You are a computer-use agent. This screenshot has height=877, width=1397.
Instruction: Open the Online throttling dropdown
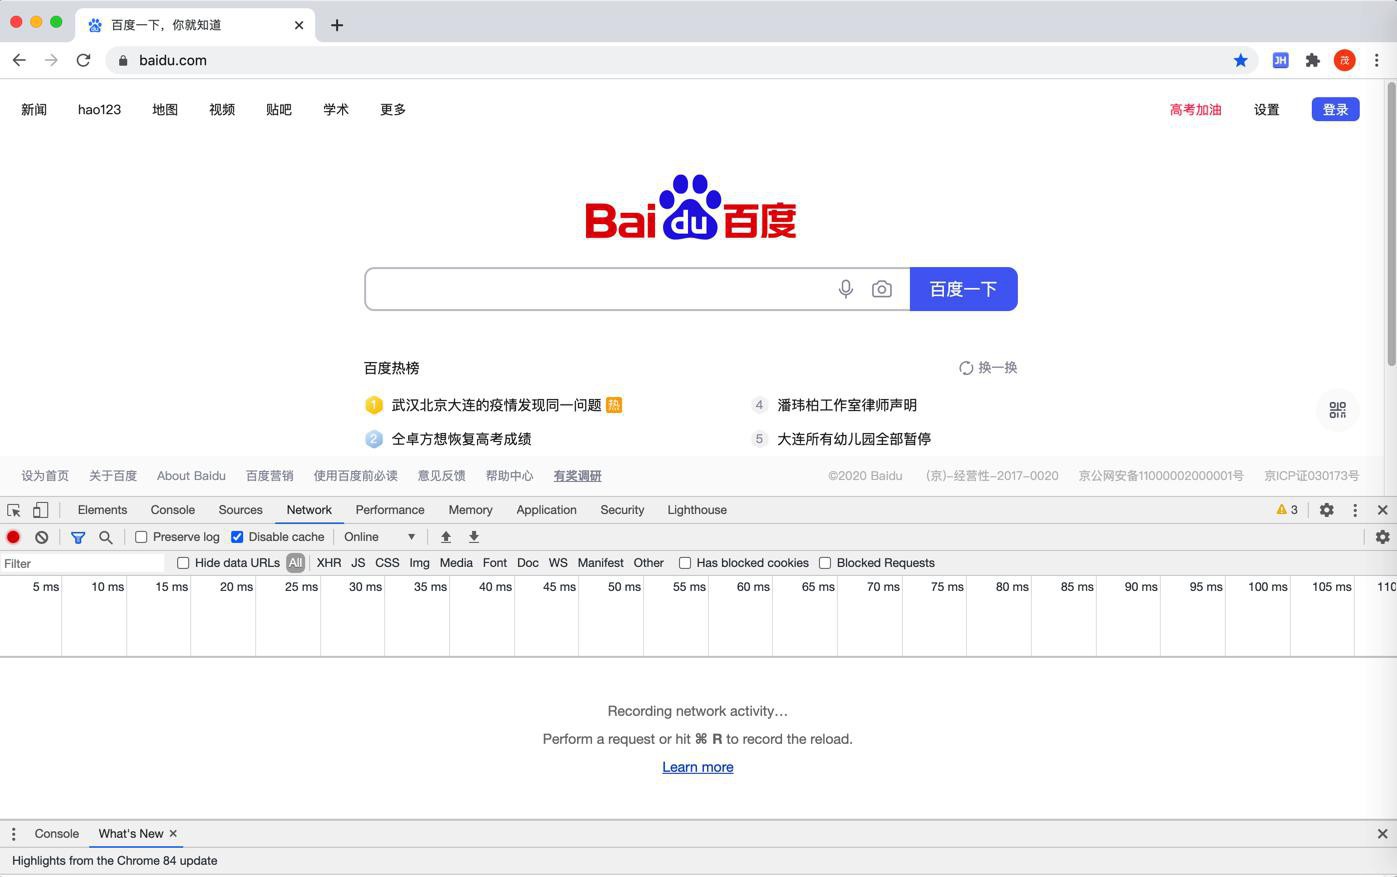coord(380,537)
